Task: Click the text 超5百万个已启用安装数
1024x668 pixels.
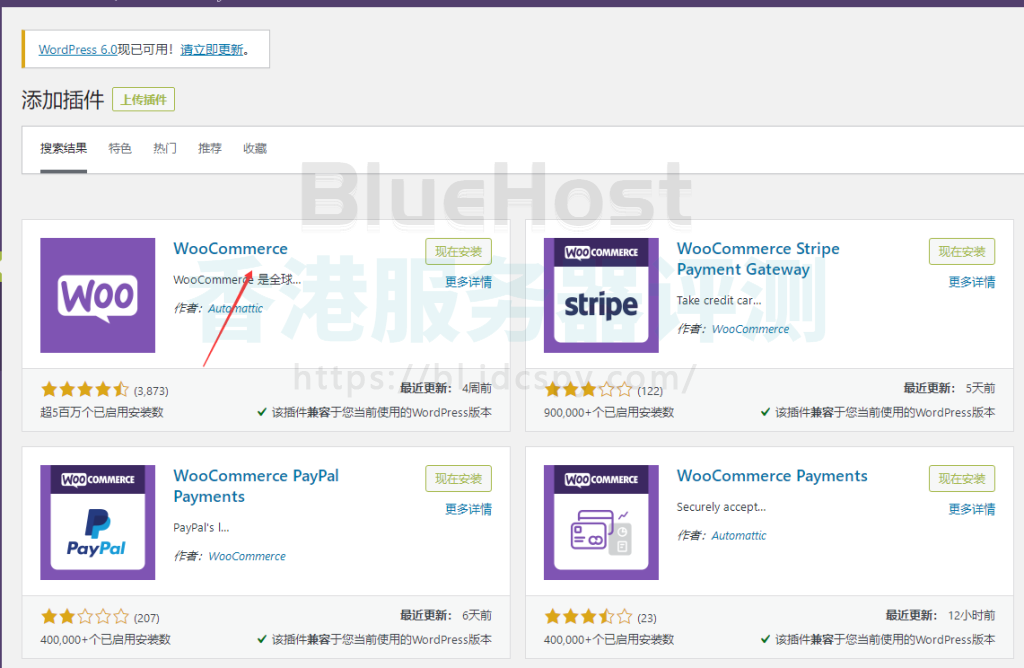Action: click(x=102, y=413)
